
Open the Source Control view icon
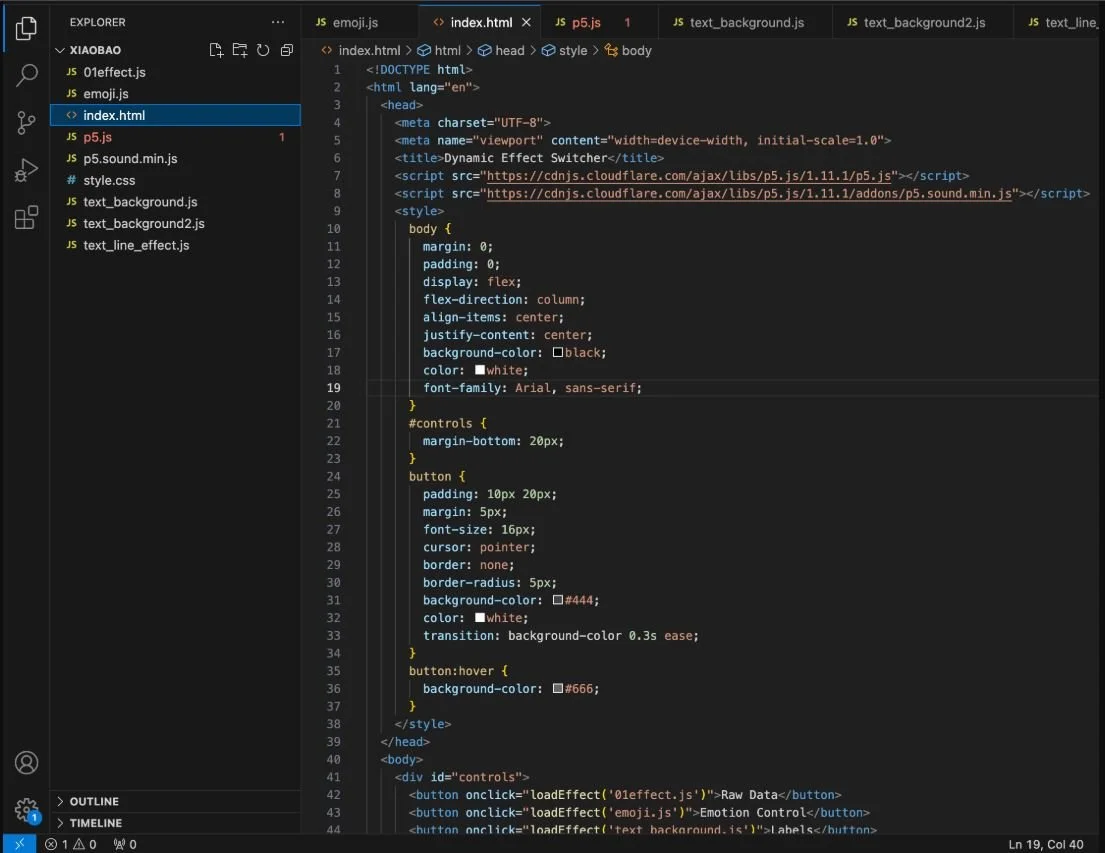(26, 123)
